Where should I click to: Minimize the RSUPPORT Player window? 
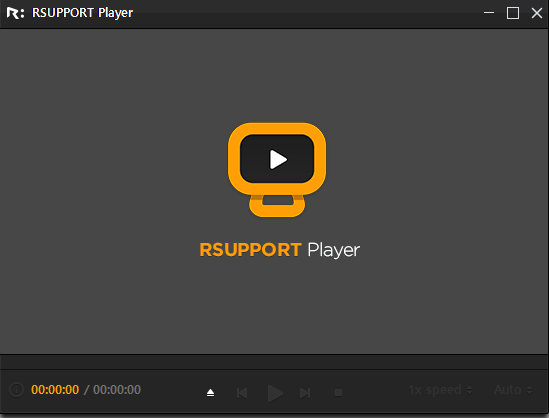pyautogui.click(x=489, y=13)
